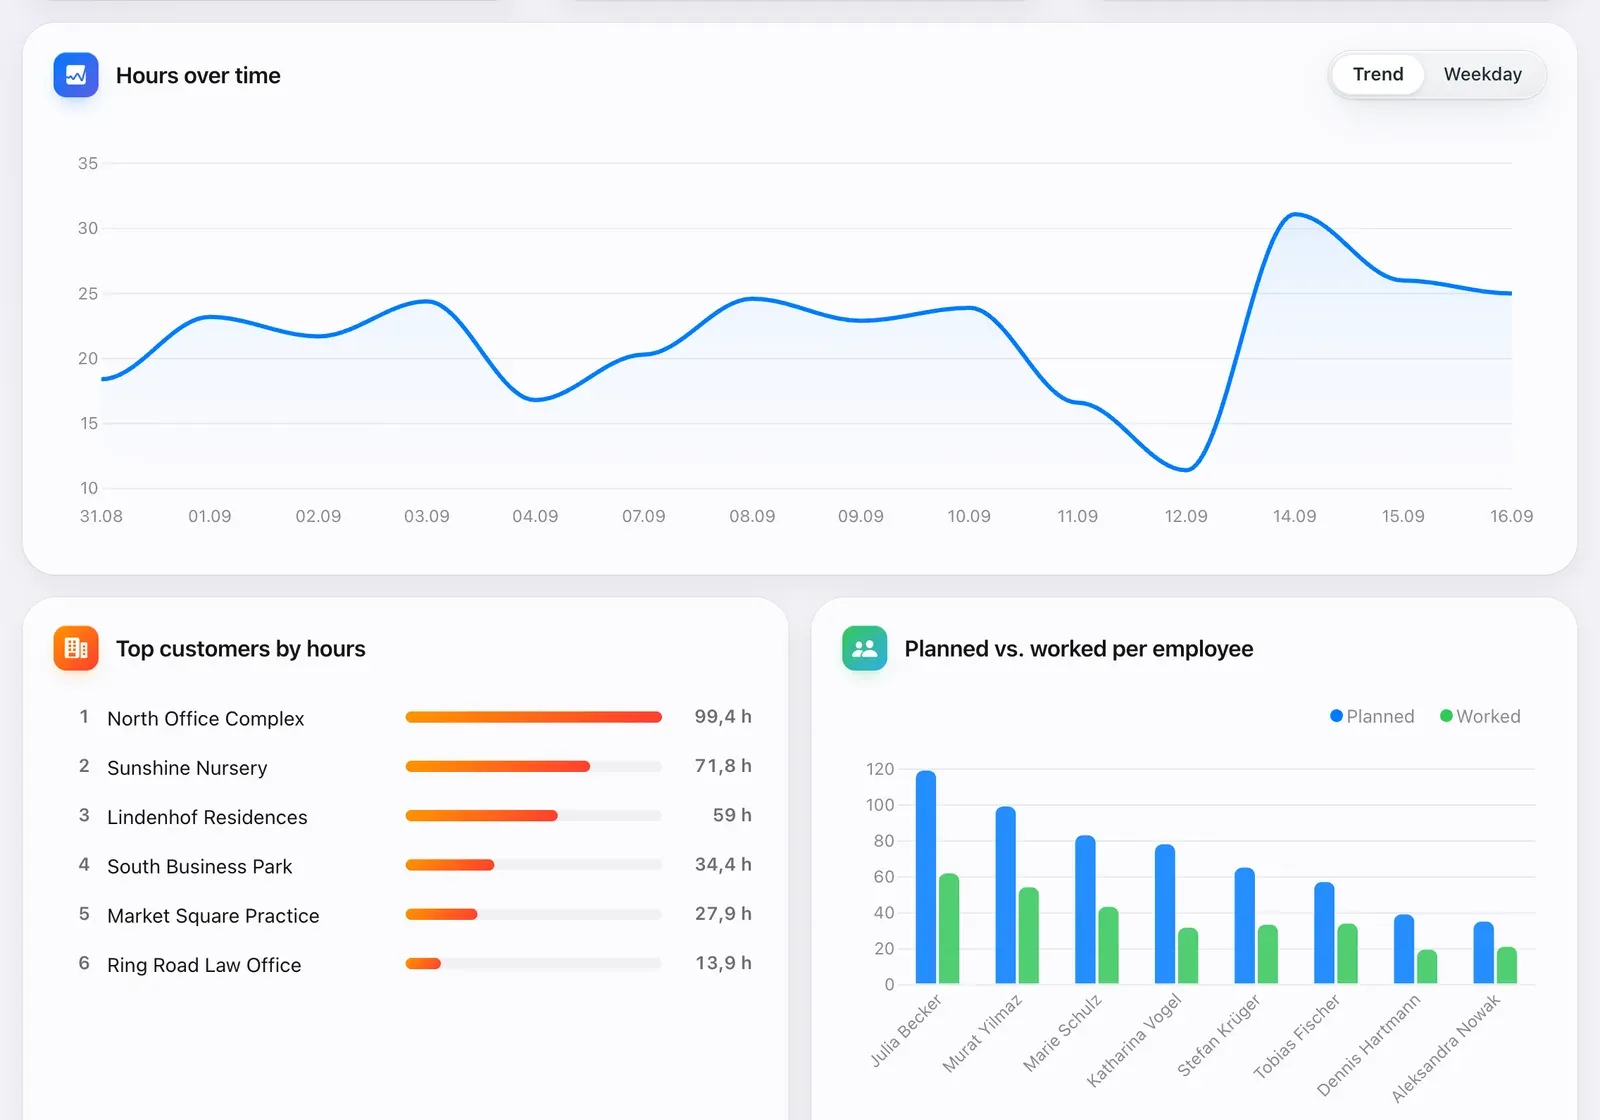Select Sunshine Nursery customer row
The width and height of the screenshot is (1600, 1120).
[x=415, y=766]
